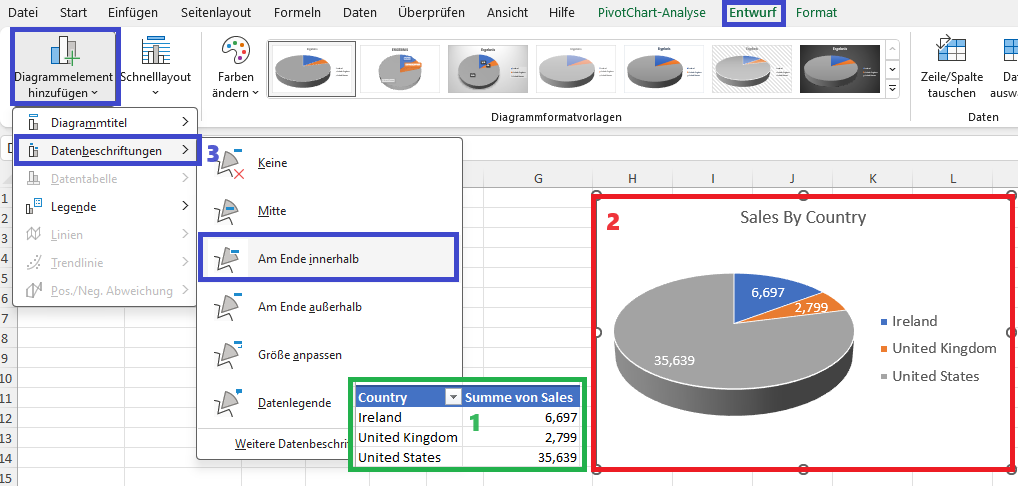The width and height of the screenshot is (1018, 486).
Task: Select column G header
Action: [x=538, y=178]
